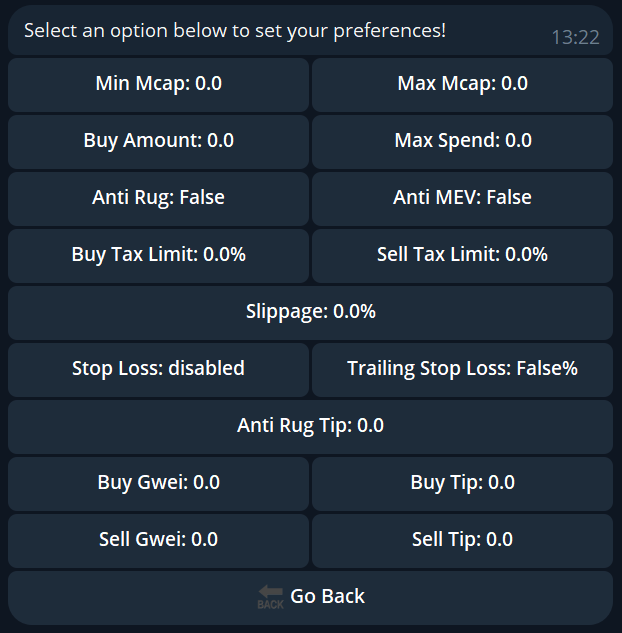Toggle the Anti Rug: False option
The height and width of the screenshot is (633, 622).
coord(158,198)
